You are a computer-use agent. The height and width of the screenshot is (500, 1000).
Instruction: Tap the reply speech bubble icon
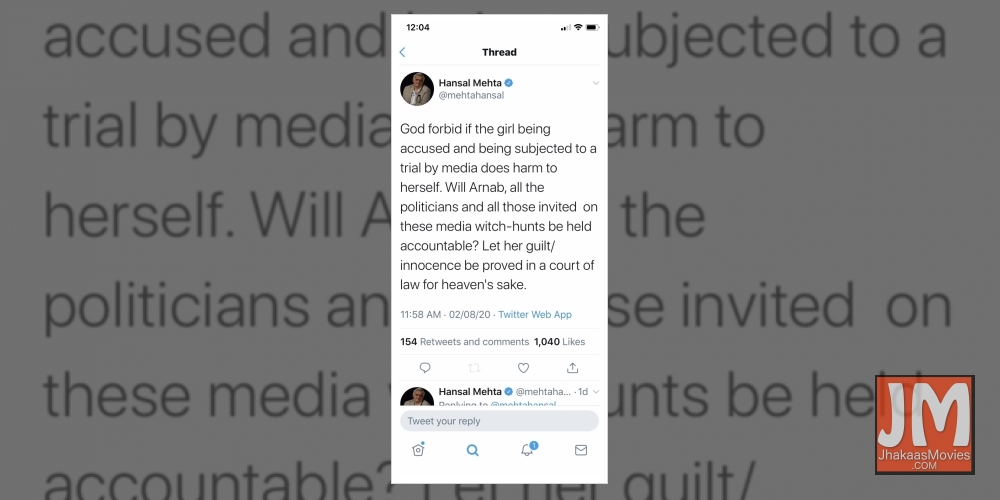click(425, 368)
